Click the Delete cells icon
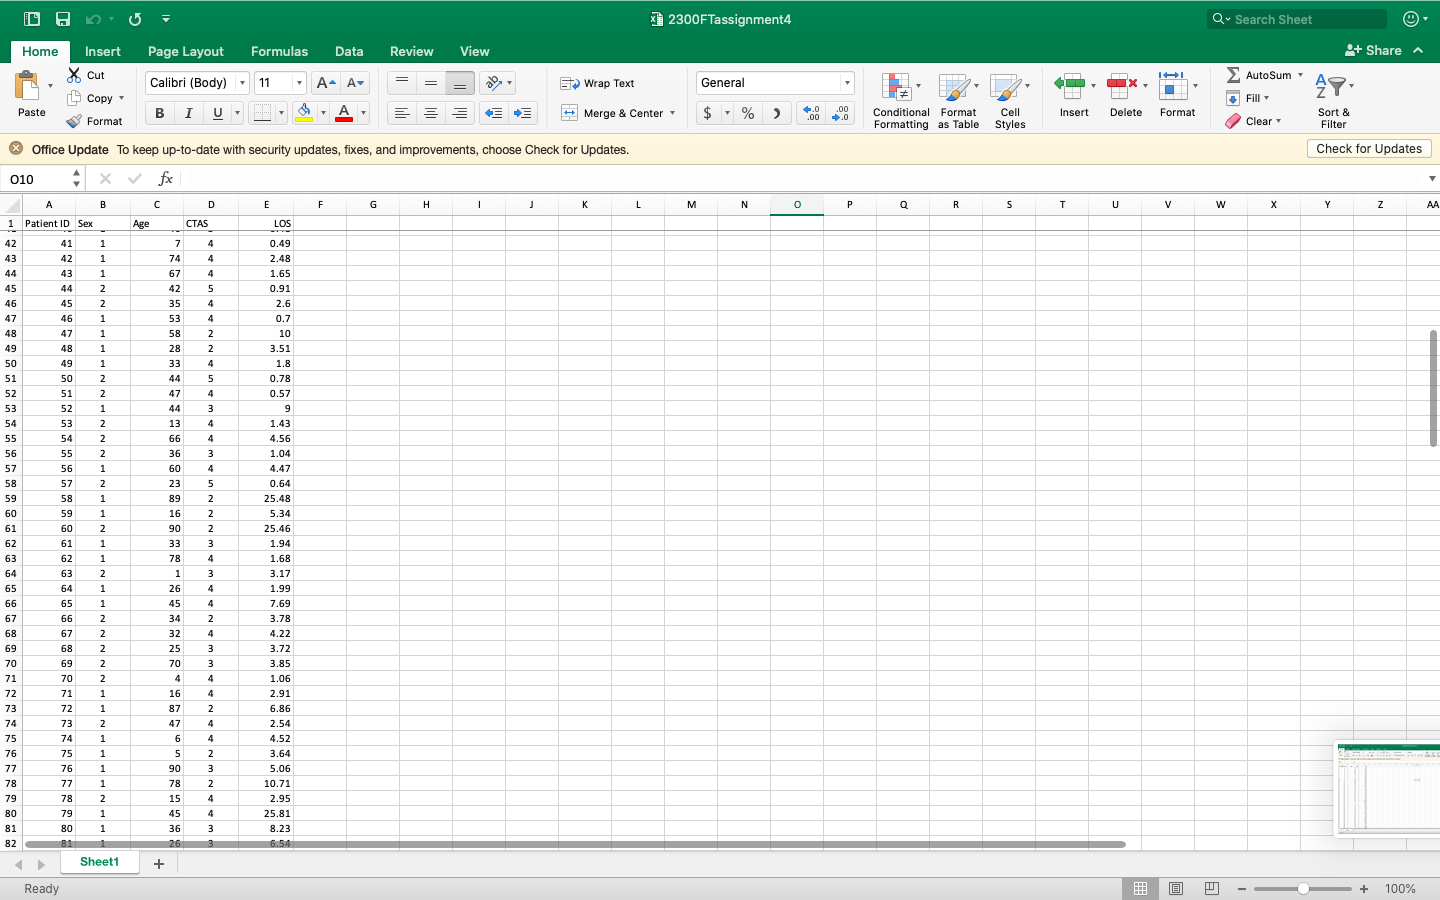The image size is (1440, 900). point(1121,86)
